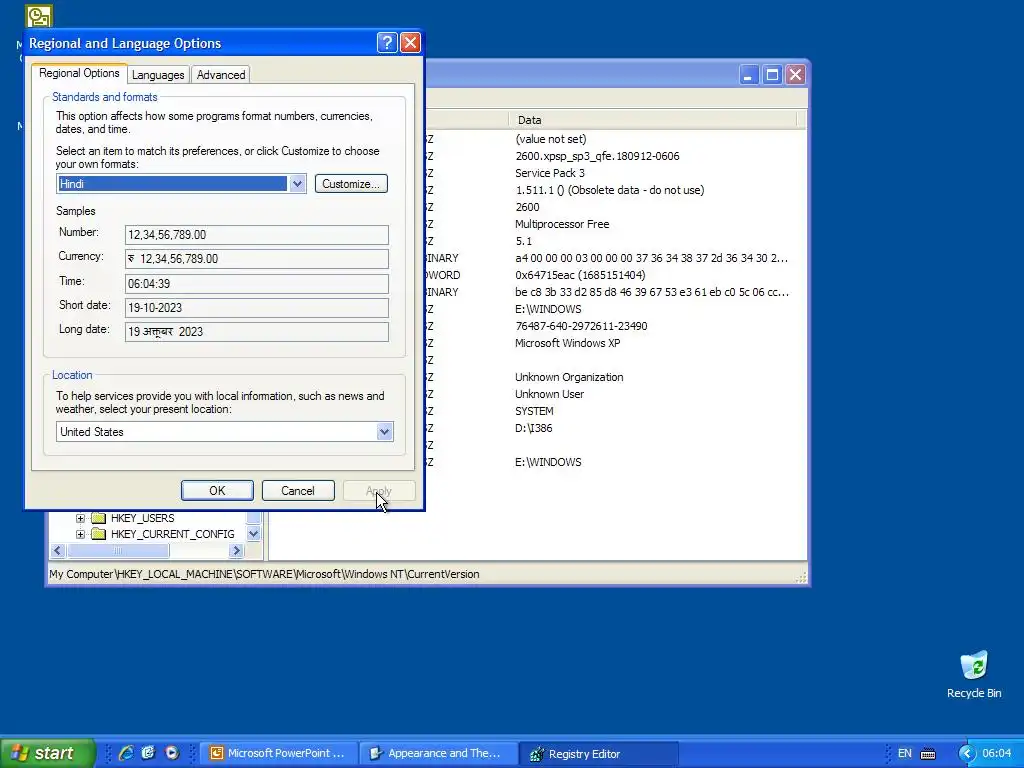This screenshot has width=1024, height=768.
Task: Click the keyboard icon in system tray
Action: click(x=928, y=754)
